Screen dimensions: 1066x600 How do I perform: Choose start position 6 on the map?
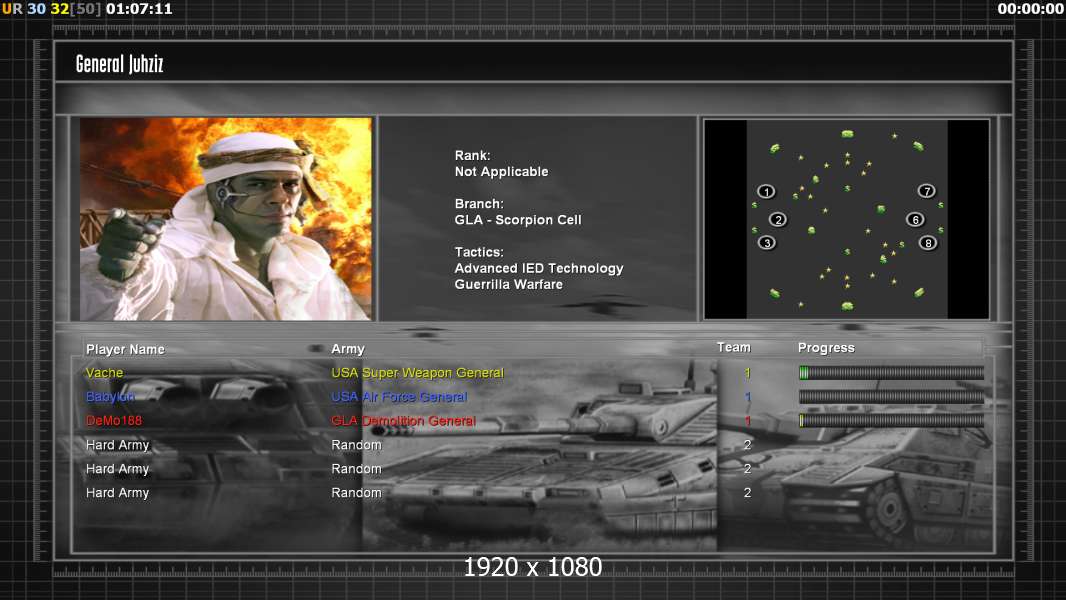[x=915, y=220]
